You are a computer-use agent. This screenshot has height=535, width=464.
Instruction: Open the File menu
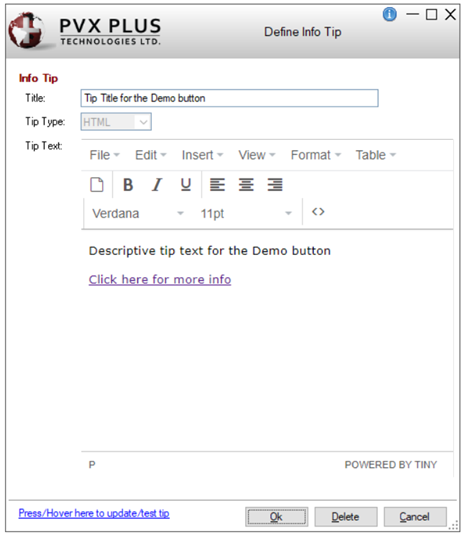coord(104,155)
